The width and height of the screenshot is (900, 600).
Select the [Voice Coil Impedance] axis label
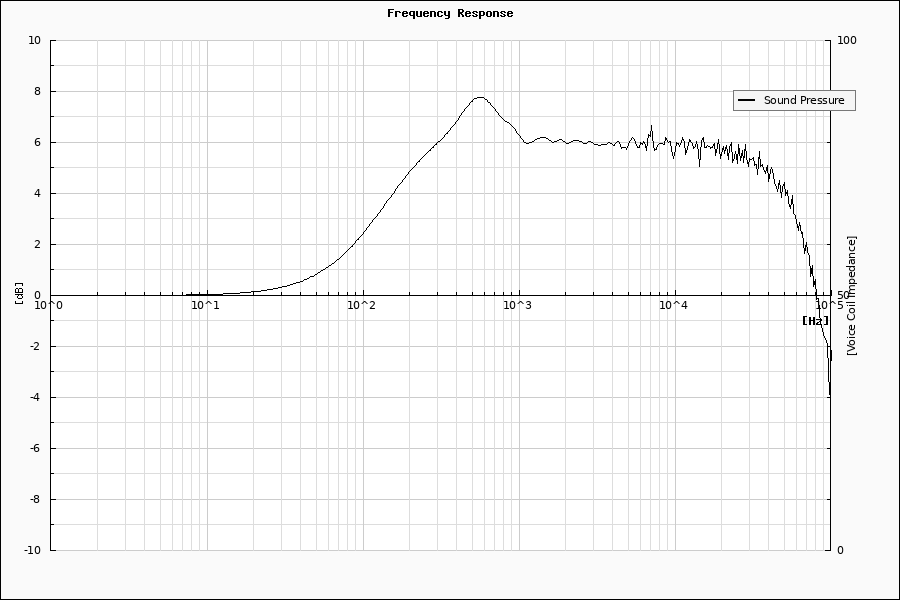[851, 295]
